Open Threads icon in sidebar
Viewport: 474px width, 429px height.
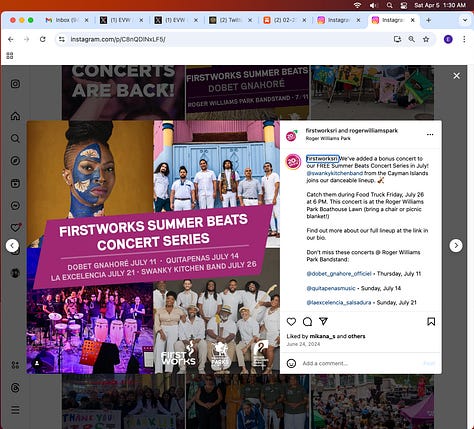tap(15, 388)
